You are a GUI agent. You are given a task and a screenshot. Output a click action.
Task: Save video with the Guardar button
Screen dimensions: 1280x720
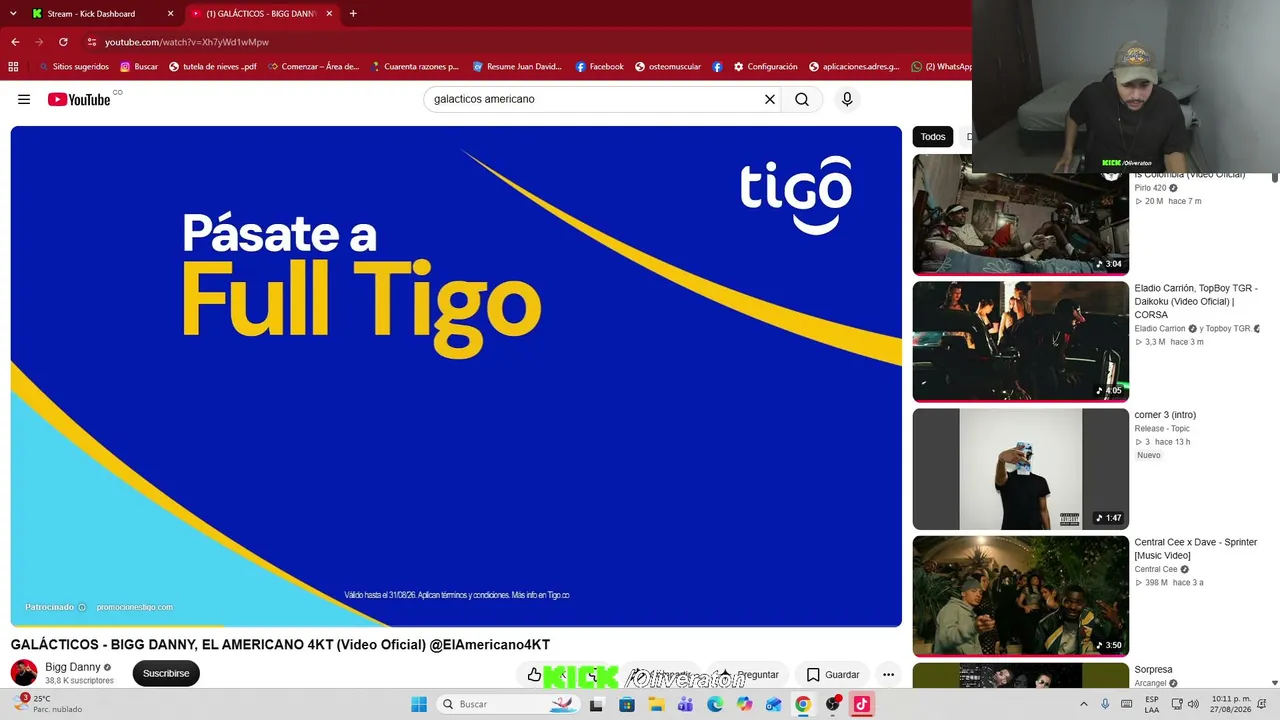click(x=833, y=675)
